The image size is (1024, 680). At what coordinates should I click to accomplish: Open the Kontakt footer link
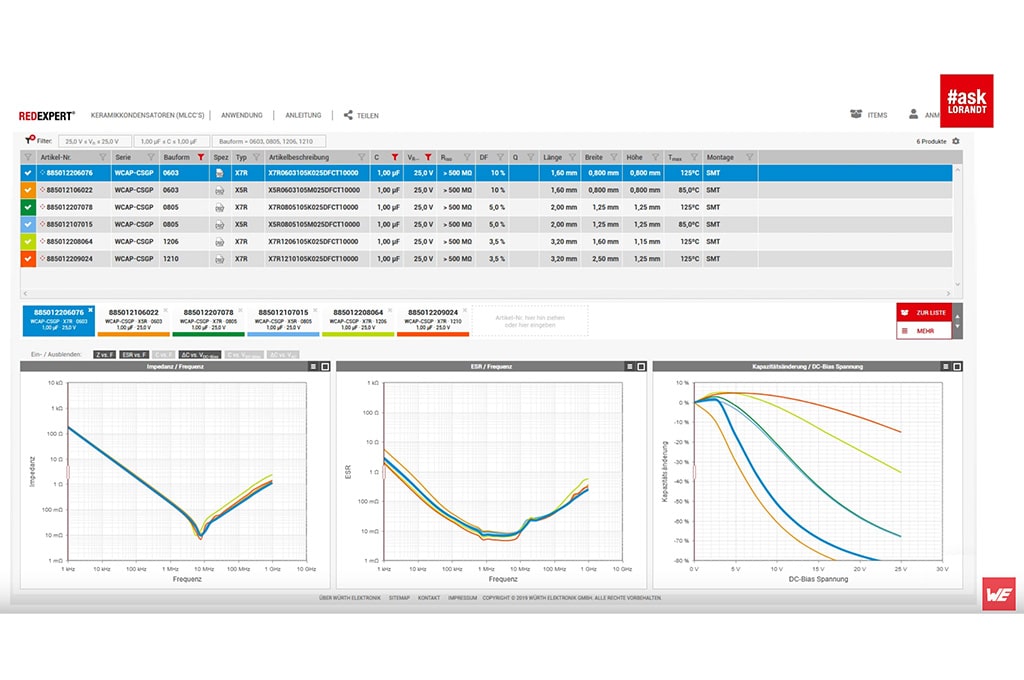(x=429, y=598)
